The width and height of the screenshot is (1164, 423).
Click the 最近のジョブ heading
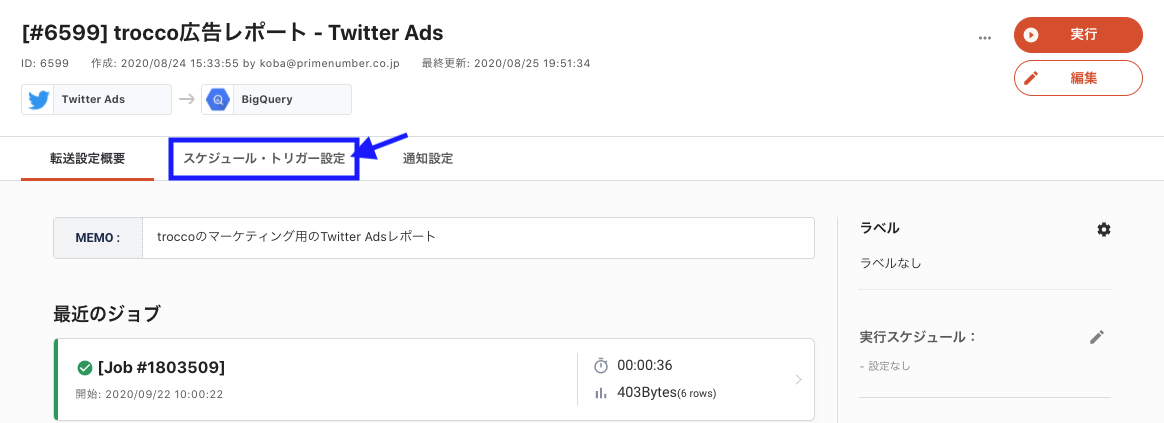107,314
